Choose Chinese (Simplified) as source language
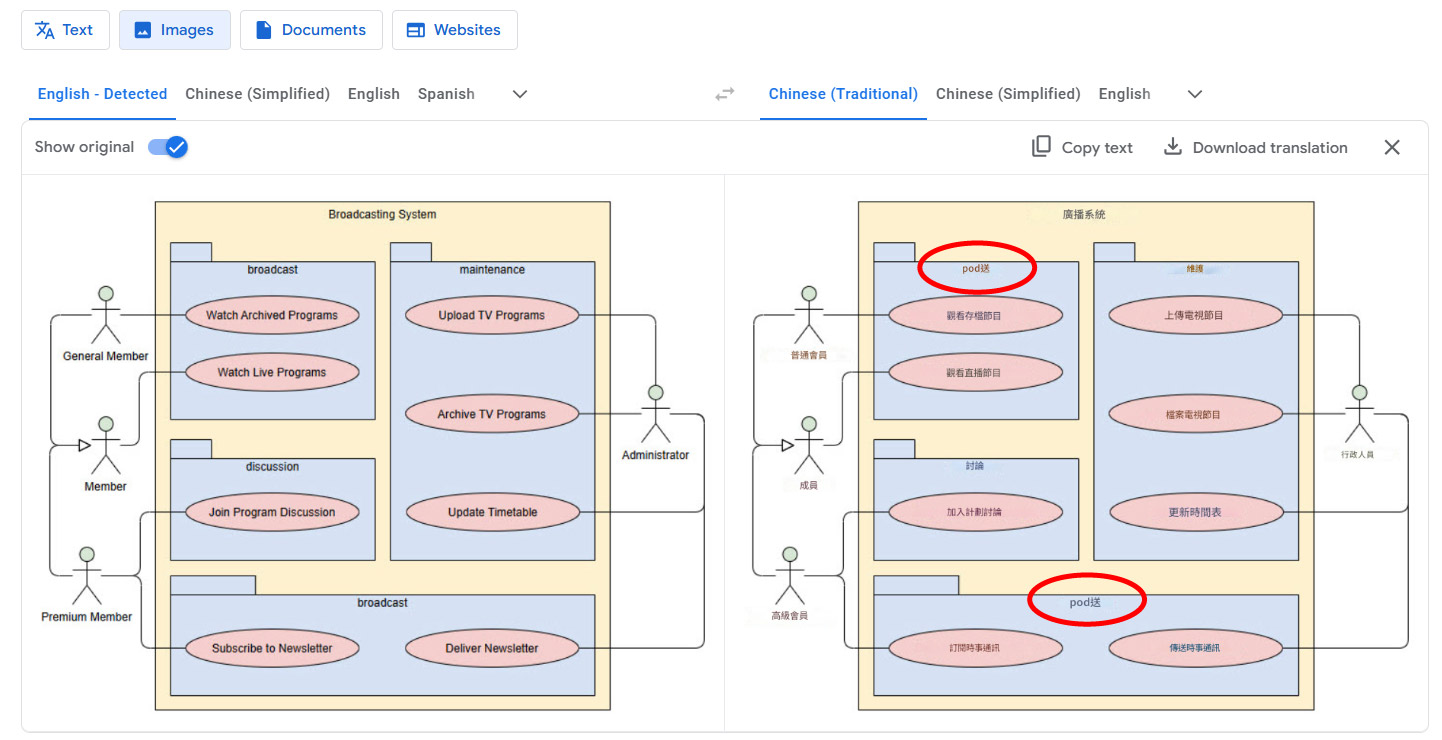 click(x=257, y=94)
